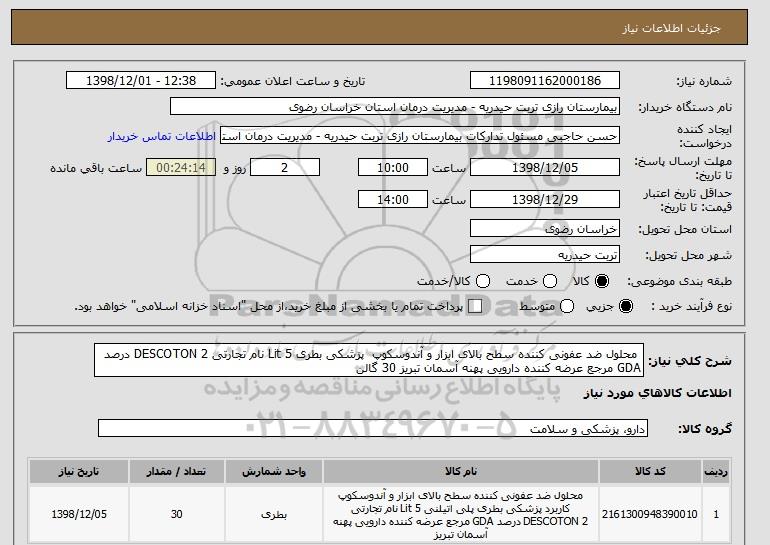The width and height of the screenshot is (770, 545).
Task: Click product code 2161300948390010 cell
Action: click(650, 514)
